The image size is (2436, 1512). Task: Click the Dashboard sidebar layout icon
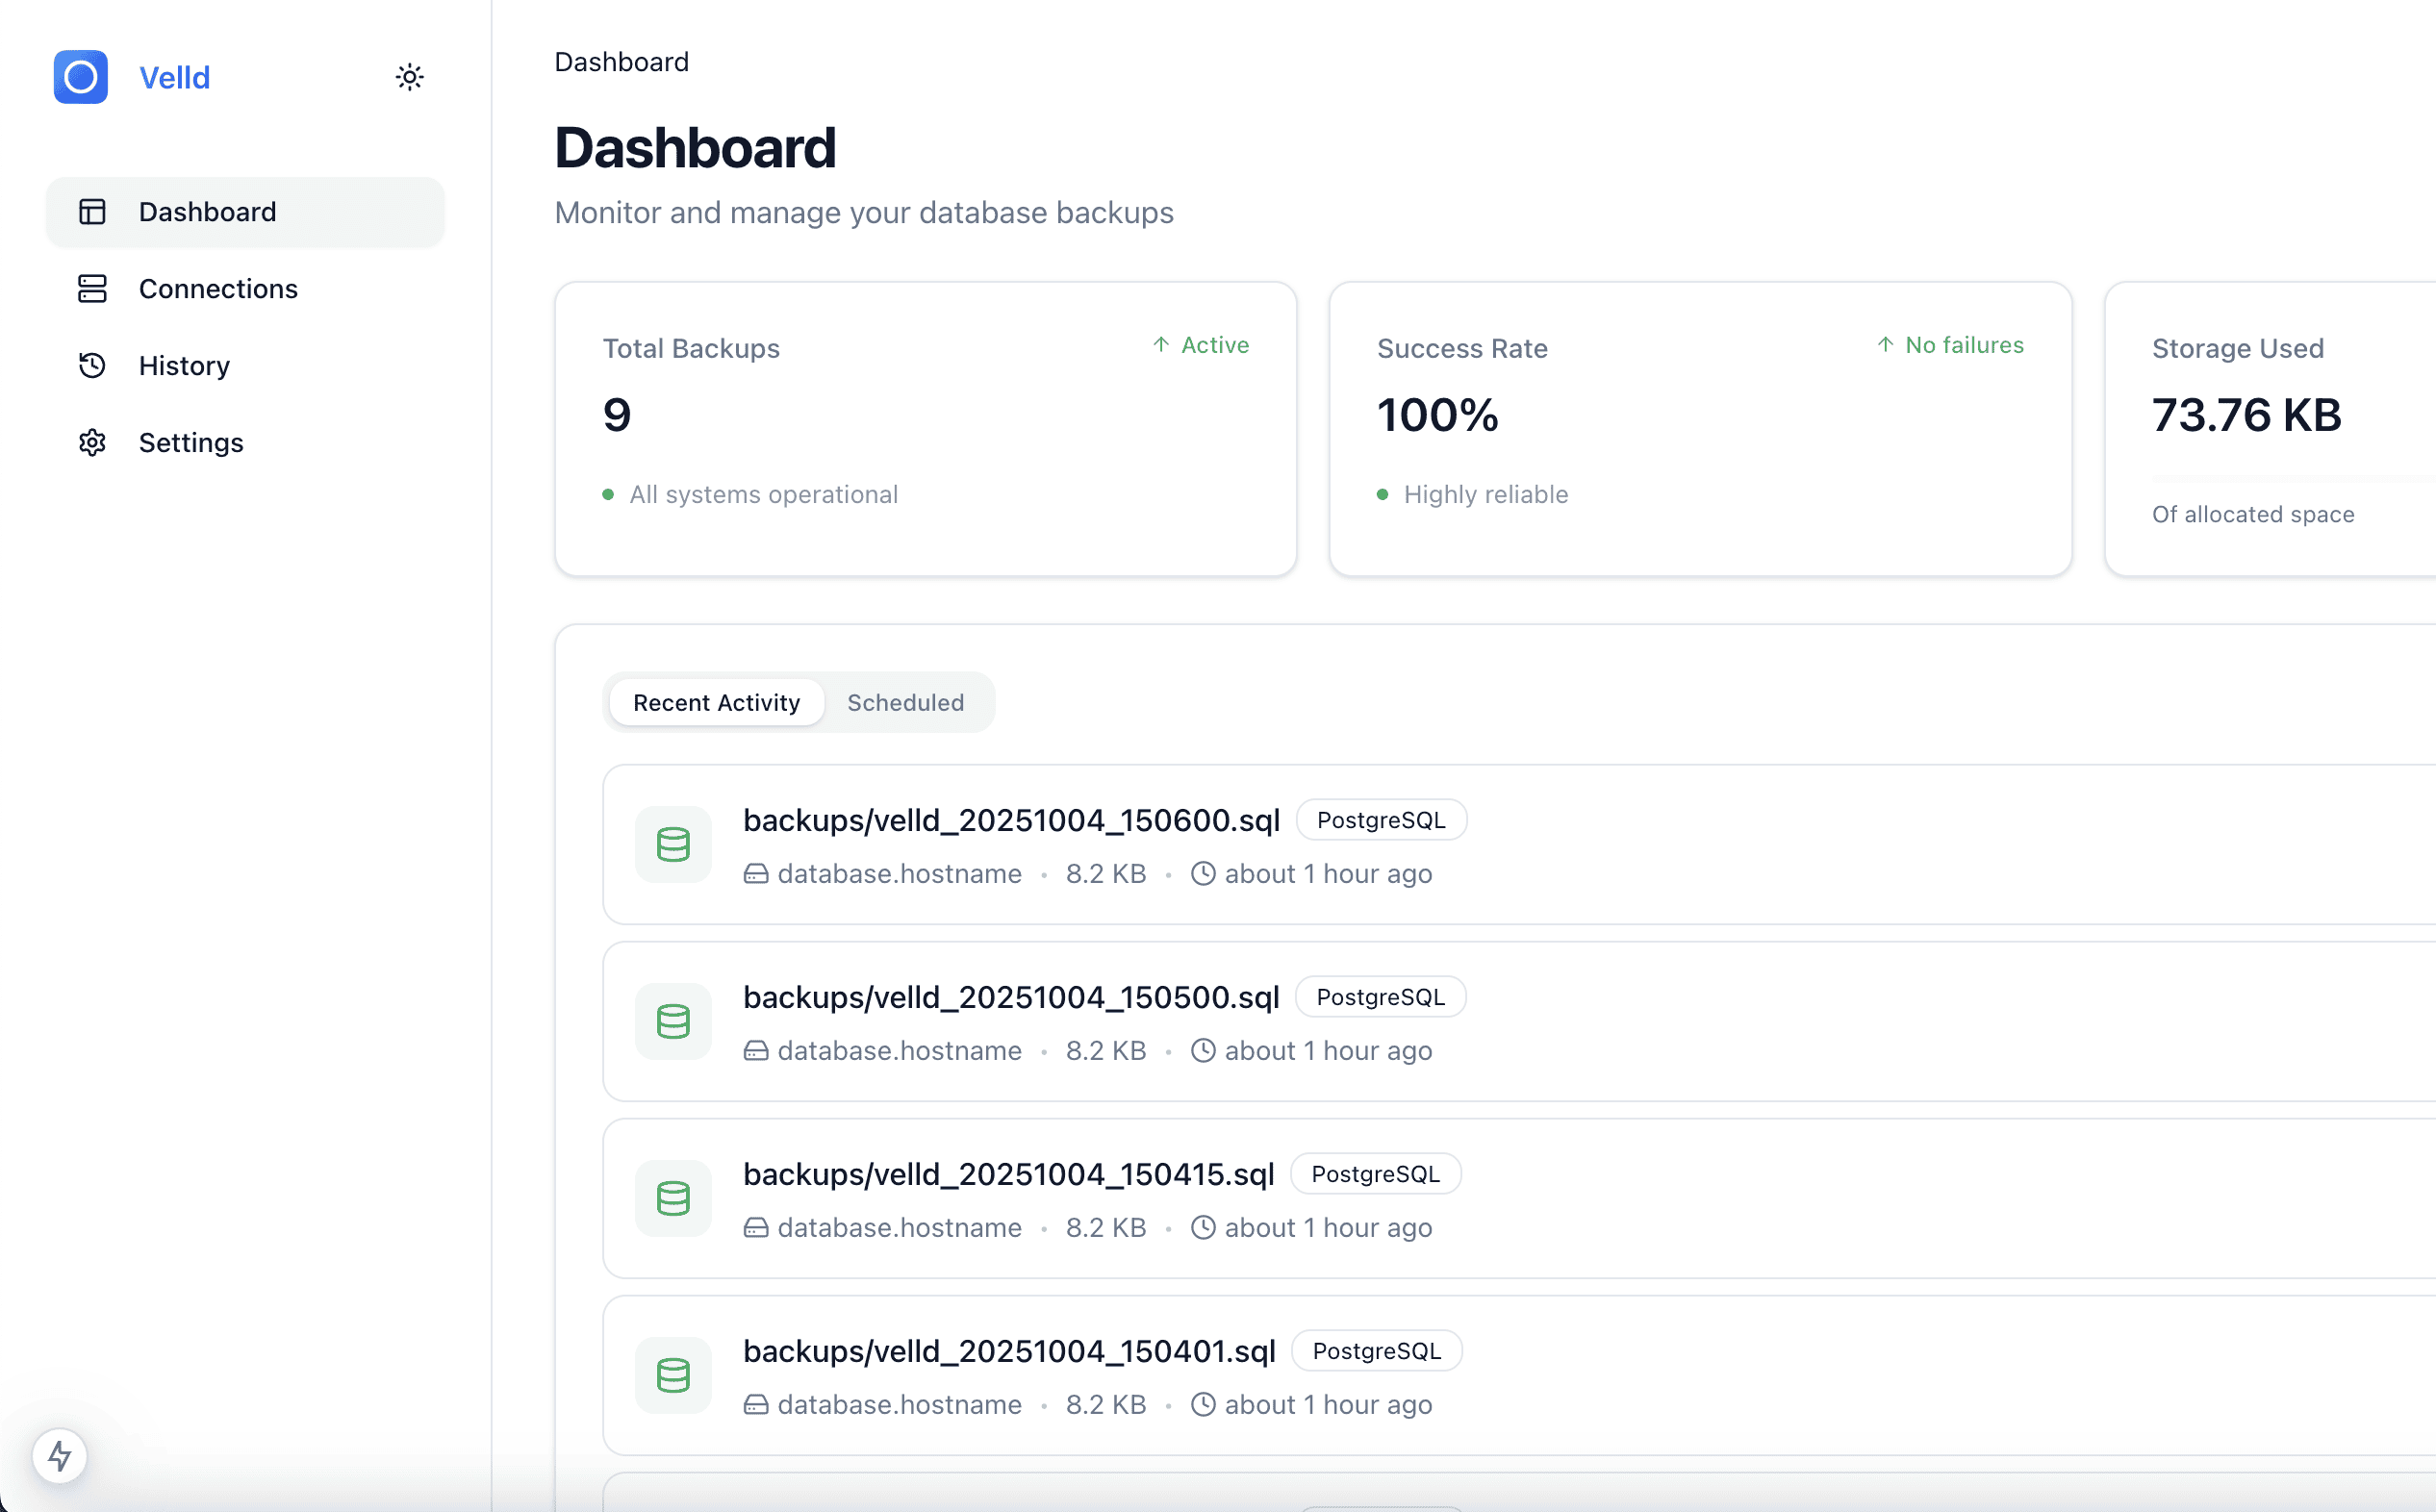[x=92, y=212]
